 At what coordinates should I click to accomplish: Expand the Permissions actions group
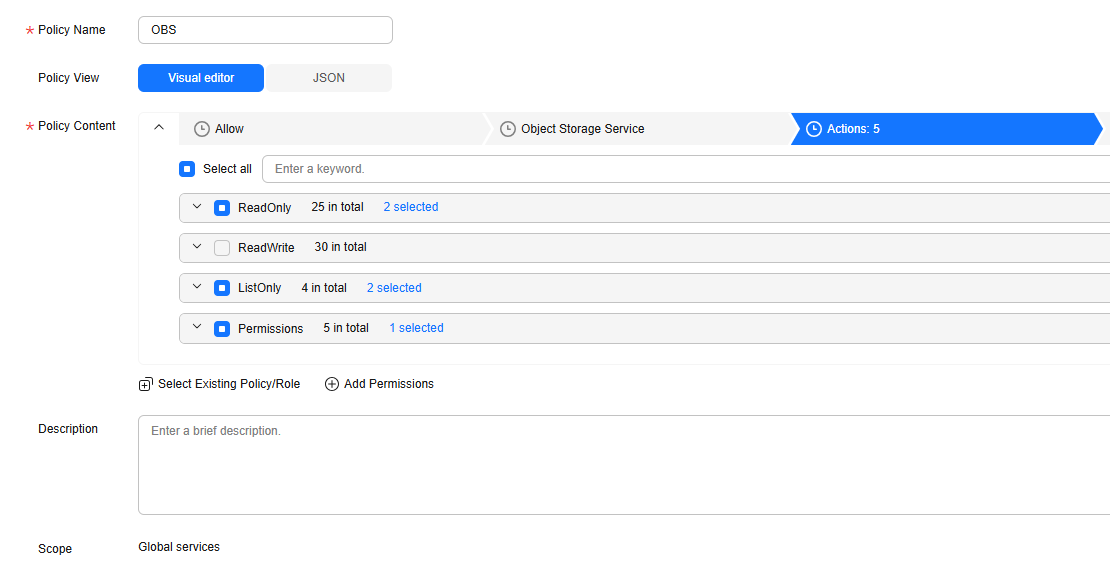point(198,328)
